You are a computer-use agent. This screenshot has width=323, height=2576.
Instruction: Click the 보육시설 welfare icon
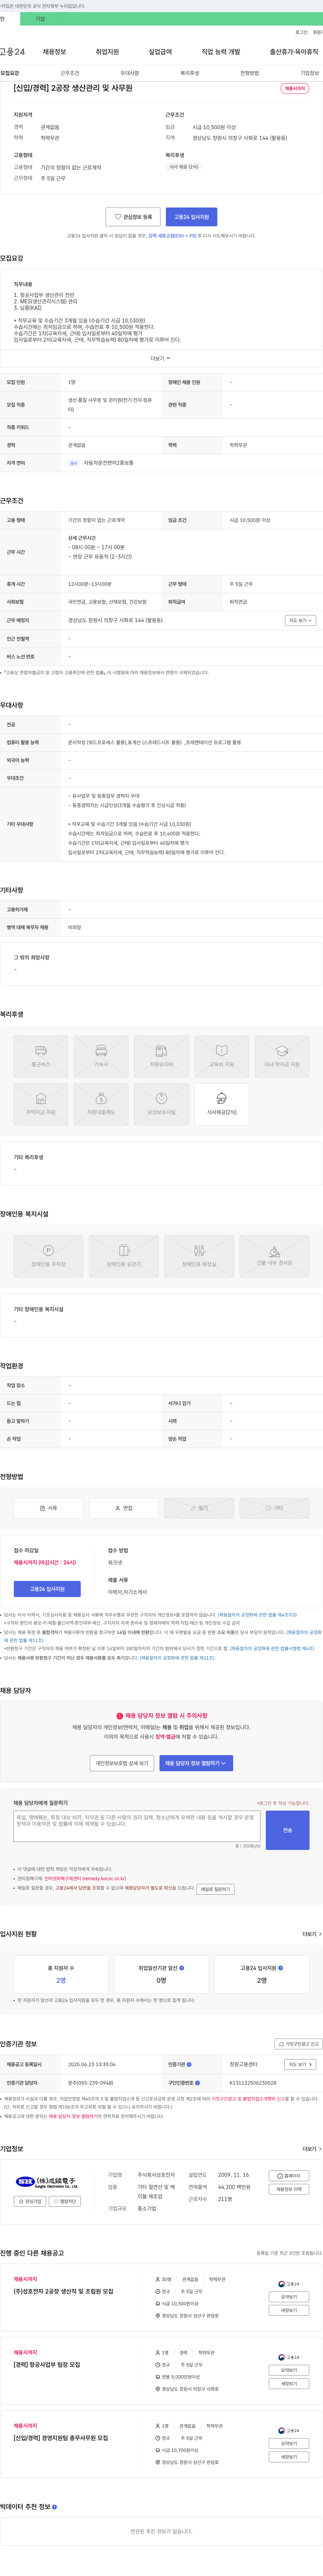tap(161, 1104)
